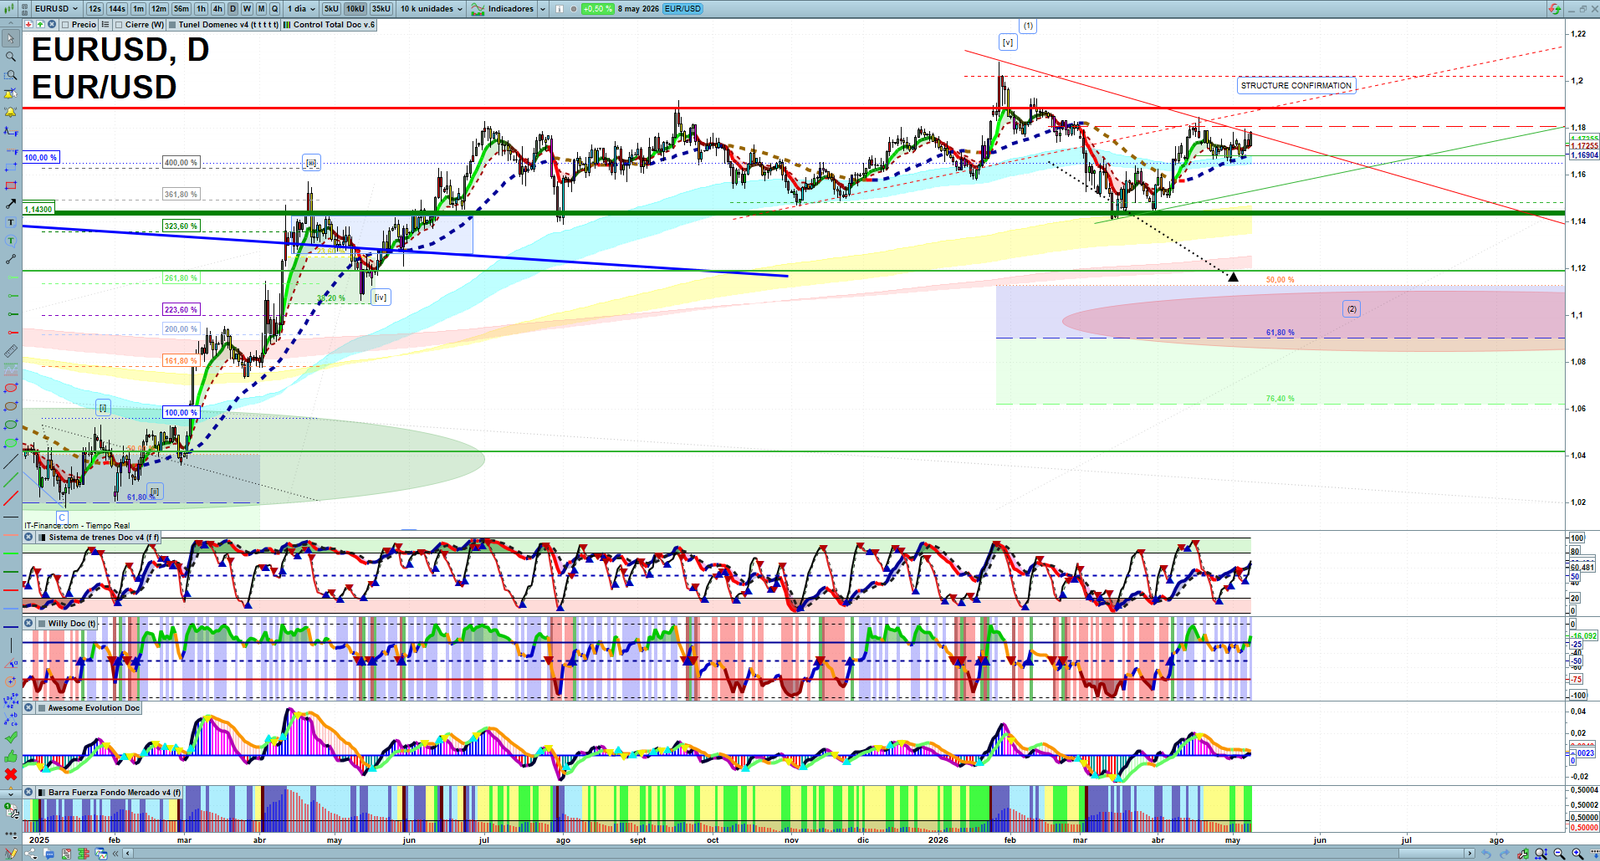Select the bell alert tool

(x=10, y=112)
